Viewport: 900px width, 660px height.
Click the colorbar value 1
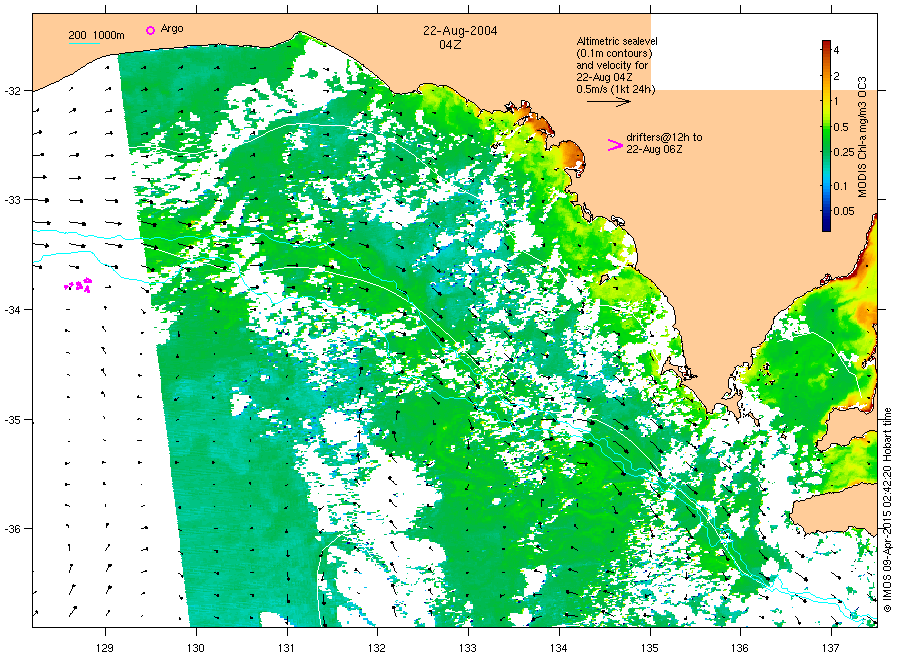[x=836, y=102]
